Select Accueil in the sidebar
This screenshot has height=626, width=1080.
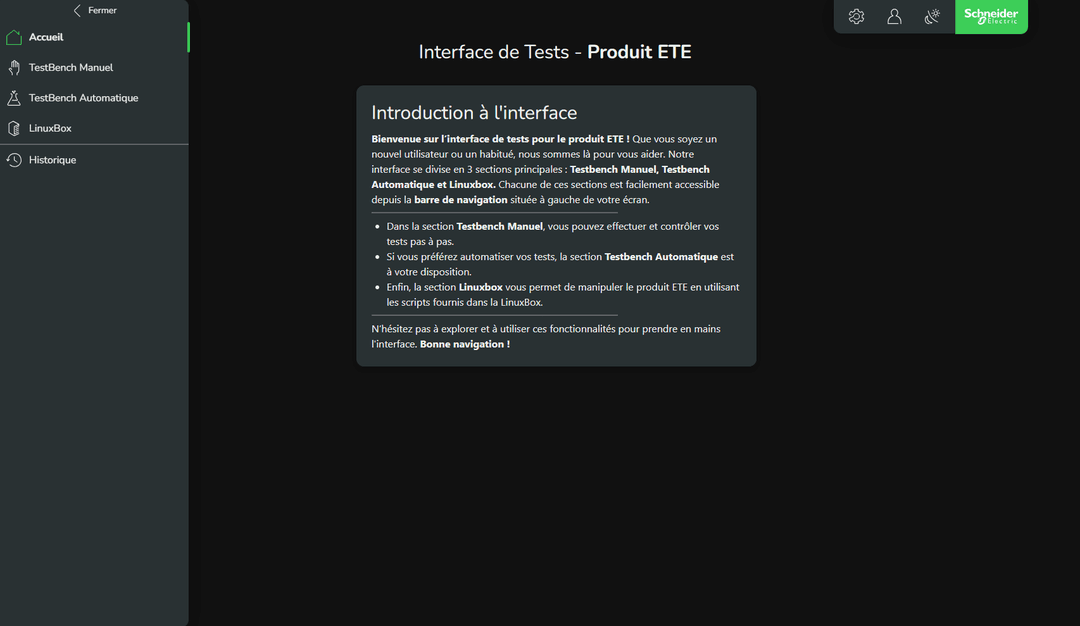(46, 37)
